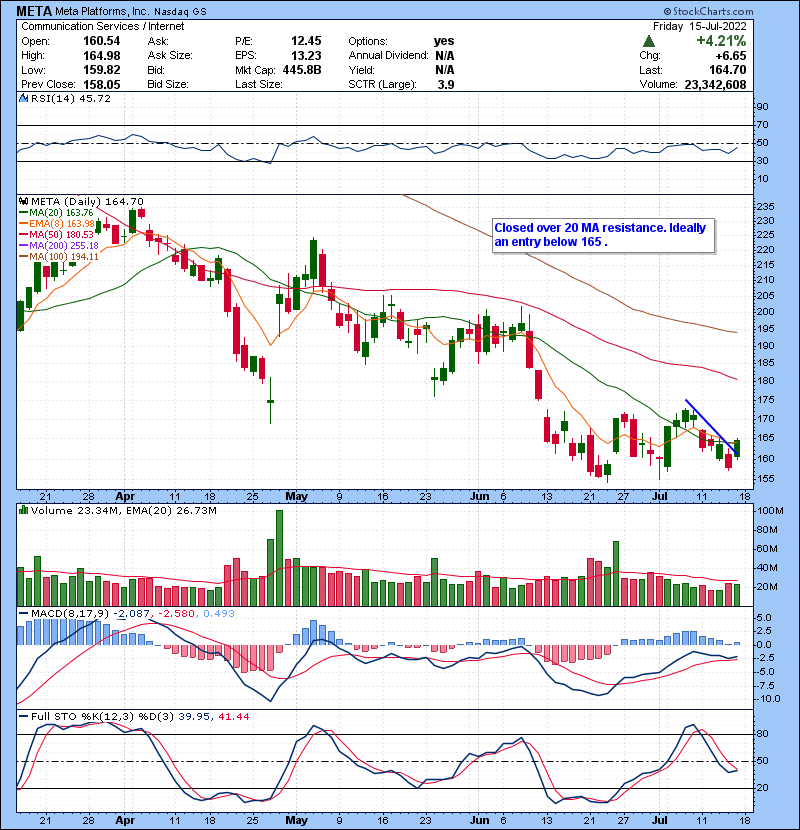Viewport: 800px width, 830px height.
Task: Select the Low value 159.82
Action: point(102,70)
